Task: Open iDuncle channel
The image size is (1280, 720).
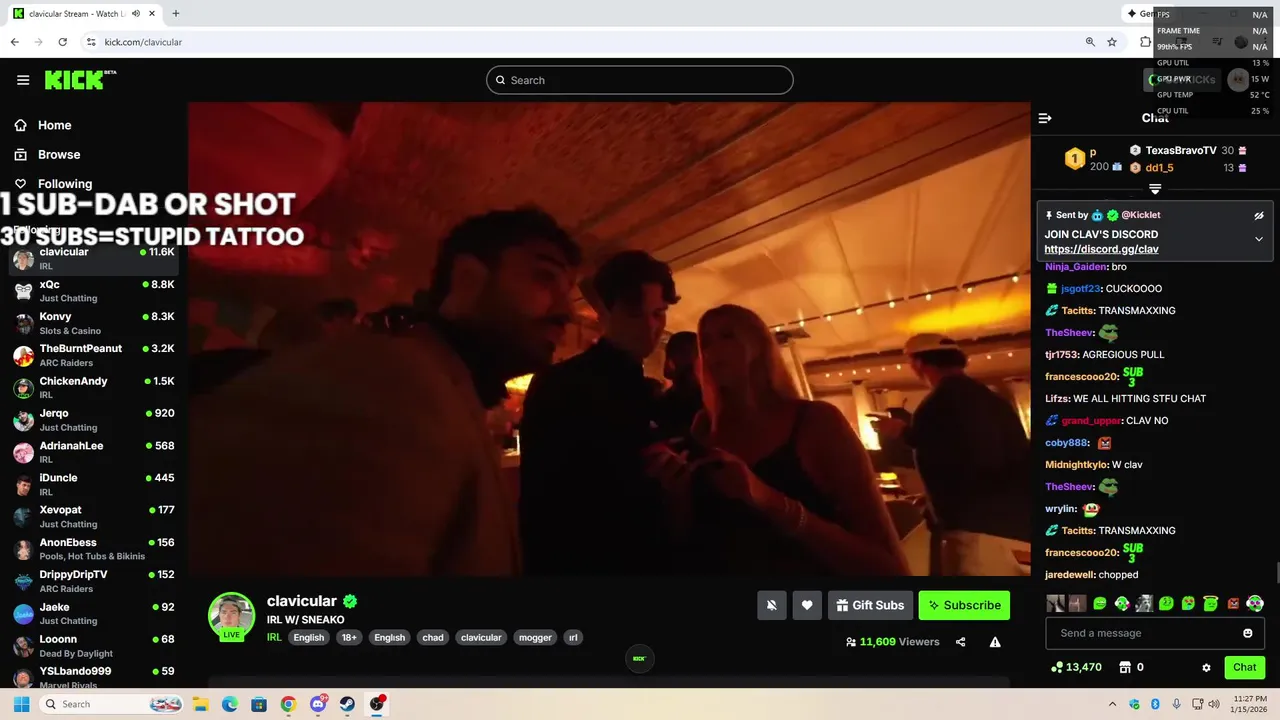Action: [x=94, y=484]
